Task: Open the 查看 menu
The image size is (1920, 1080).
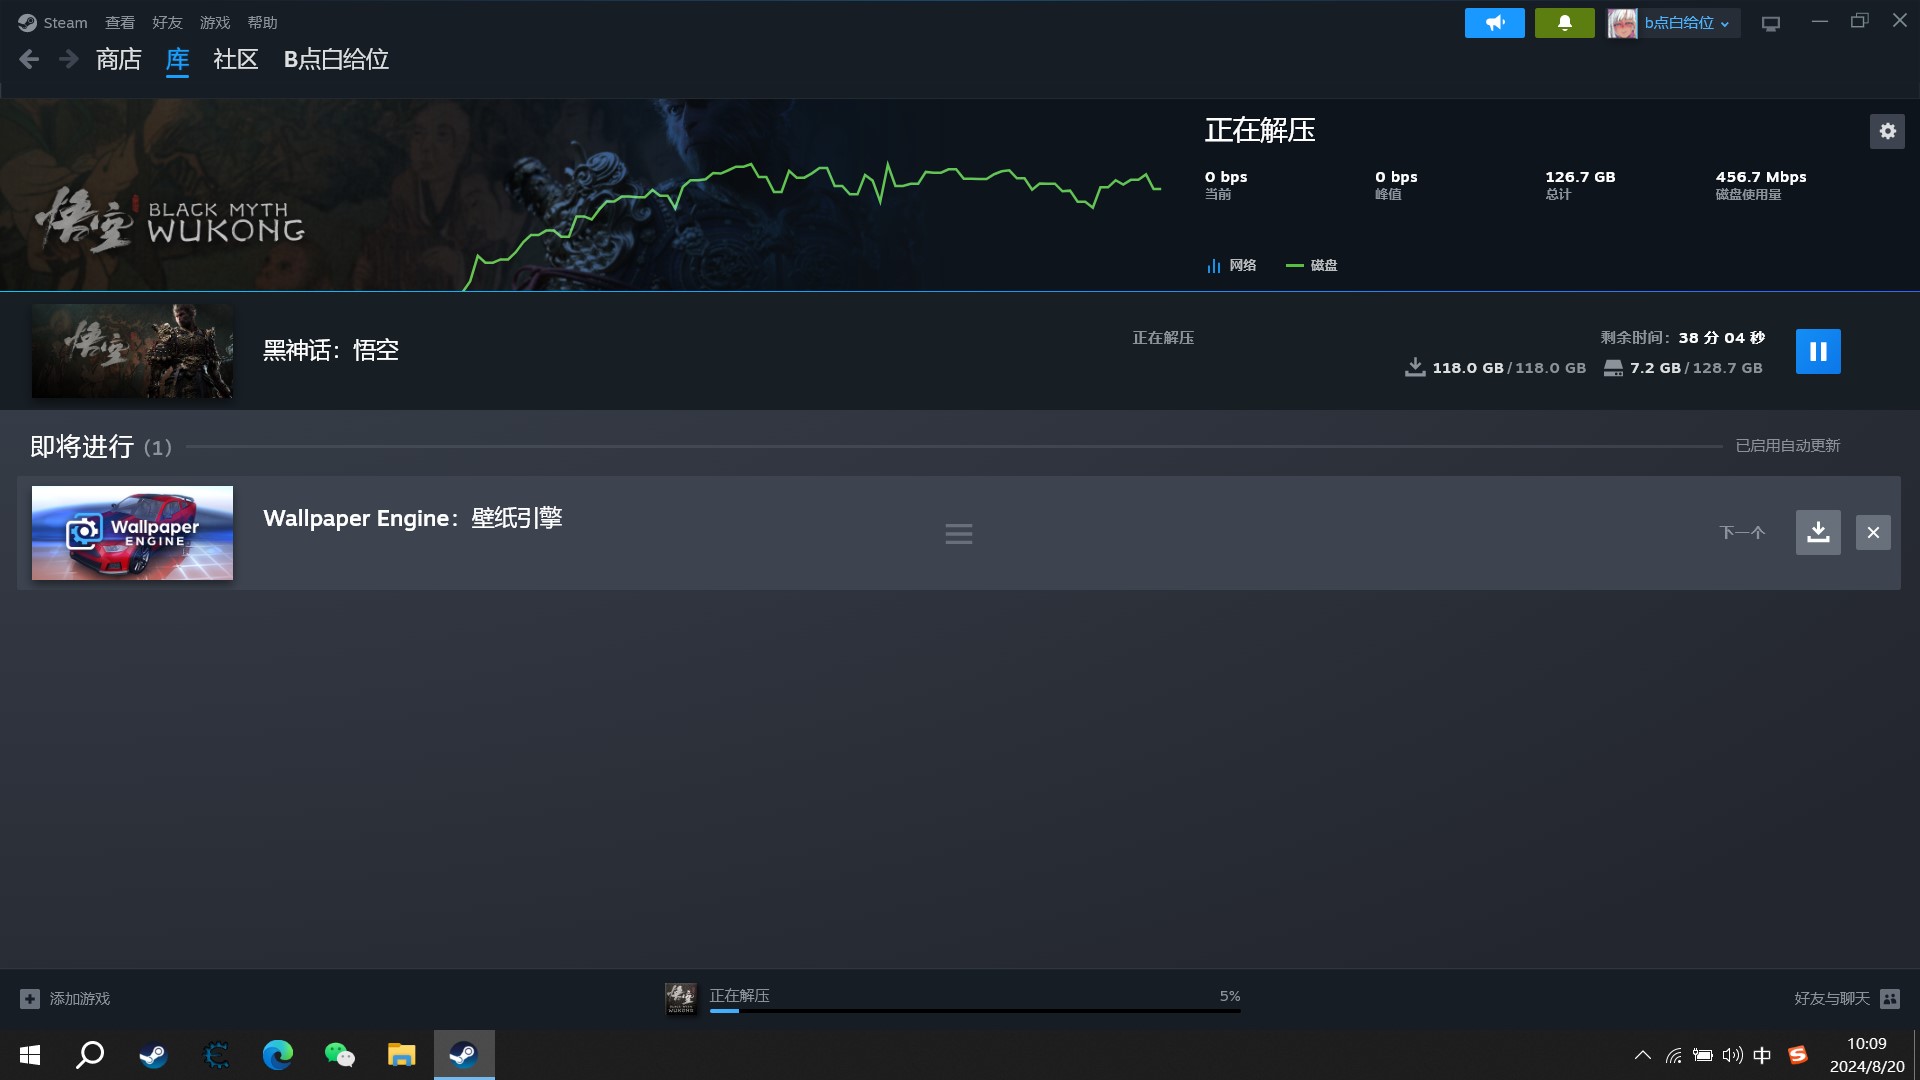Action: click(120, 22)
